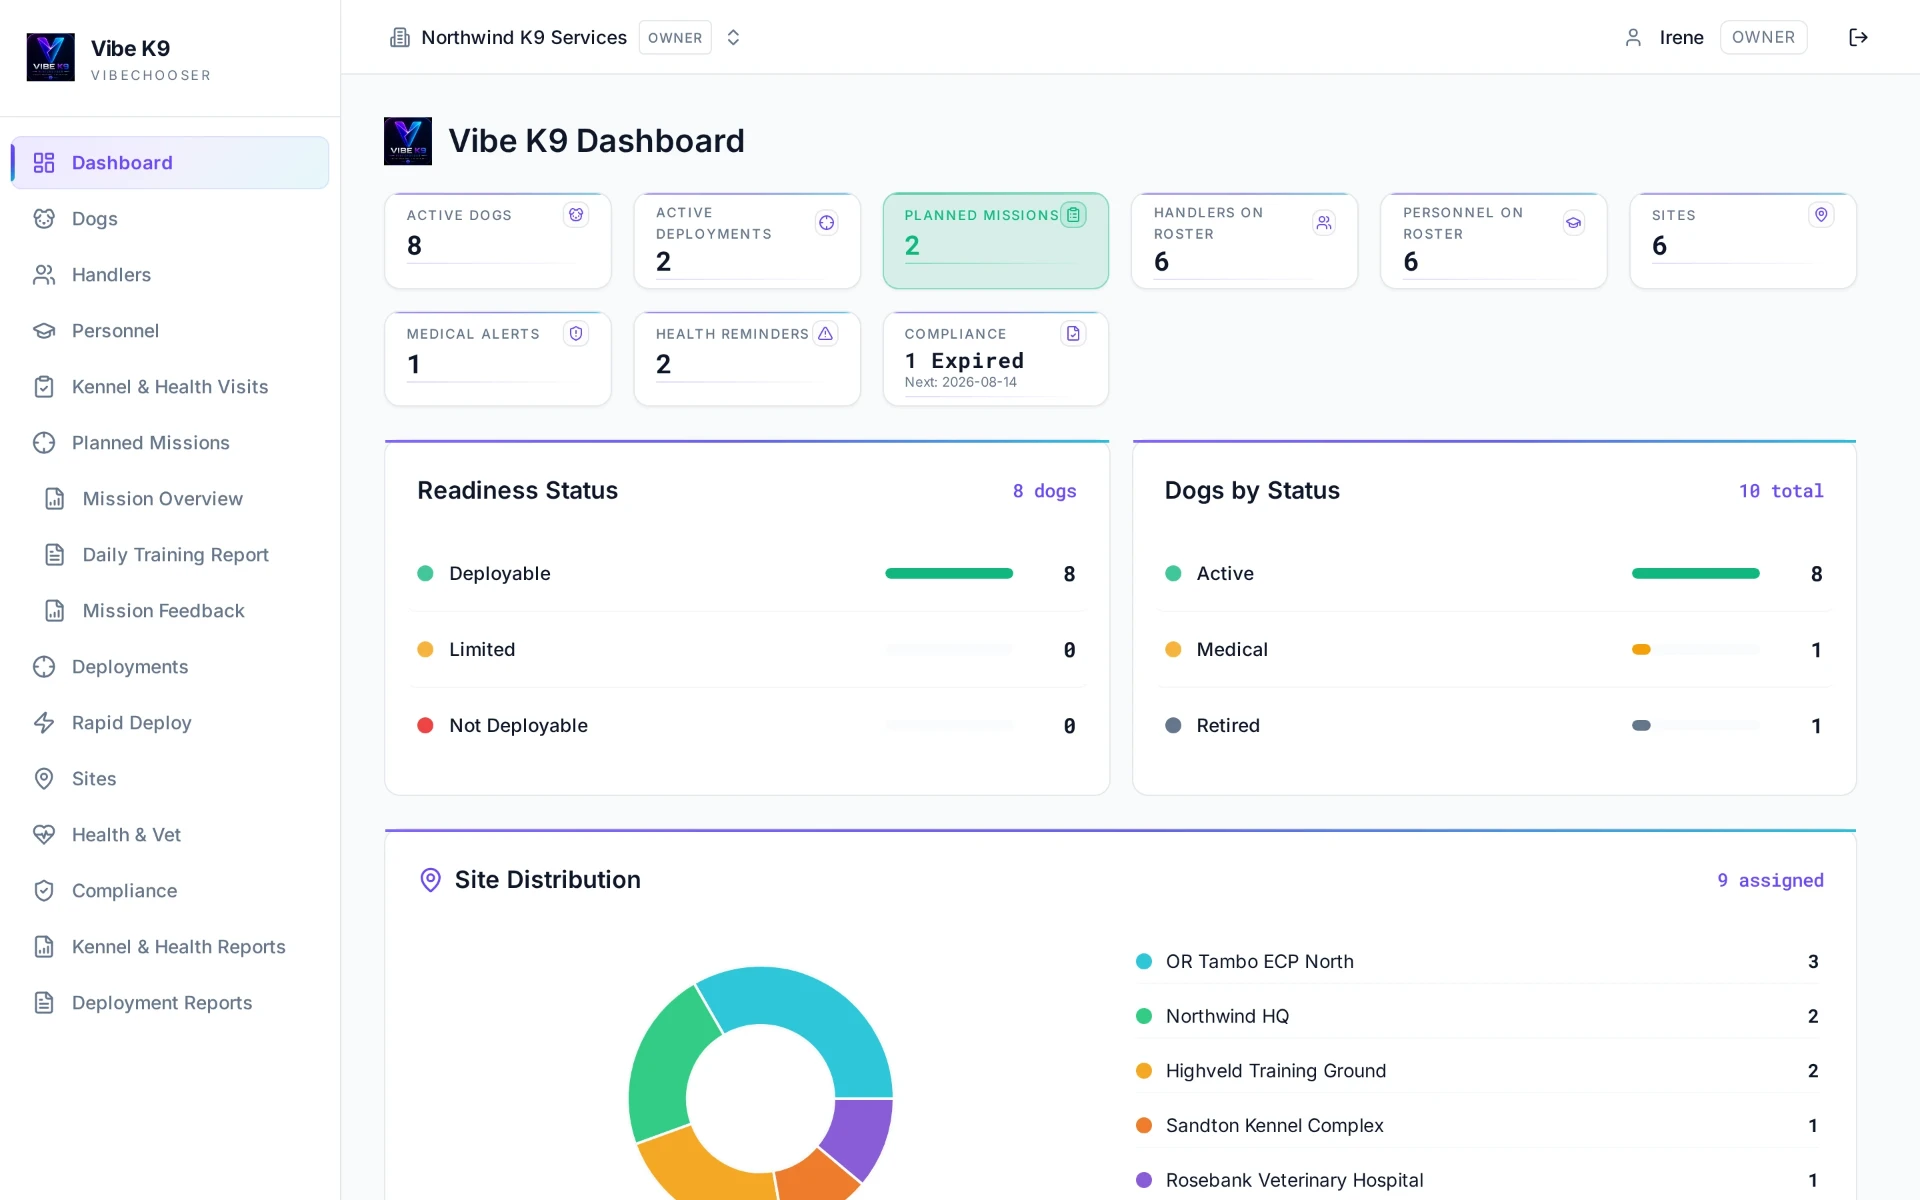
Task: Click the Vibe K9 logo in the sidebar
Action: click(x=50, y=57)
